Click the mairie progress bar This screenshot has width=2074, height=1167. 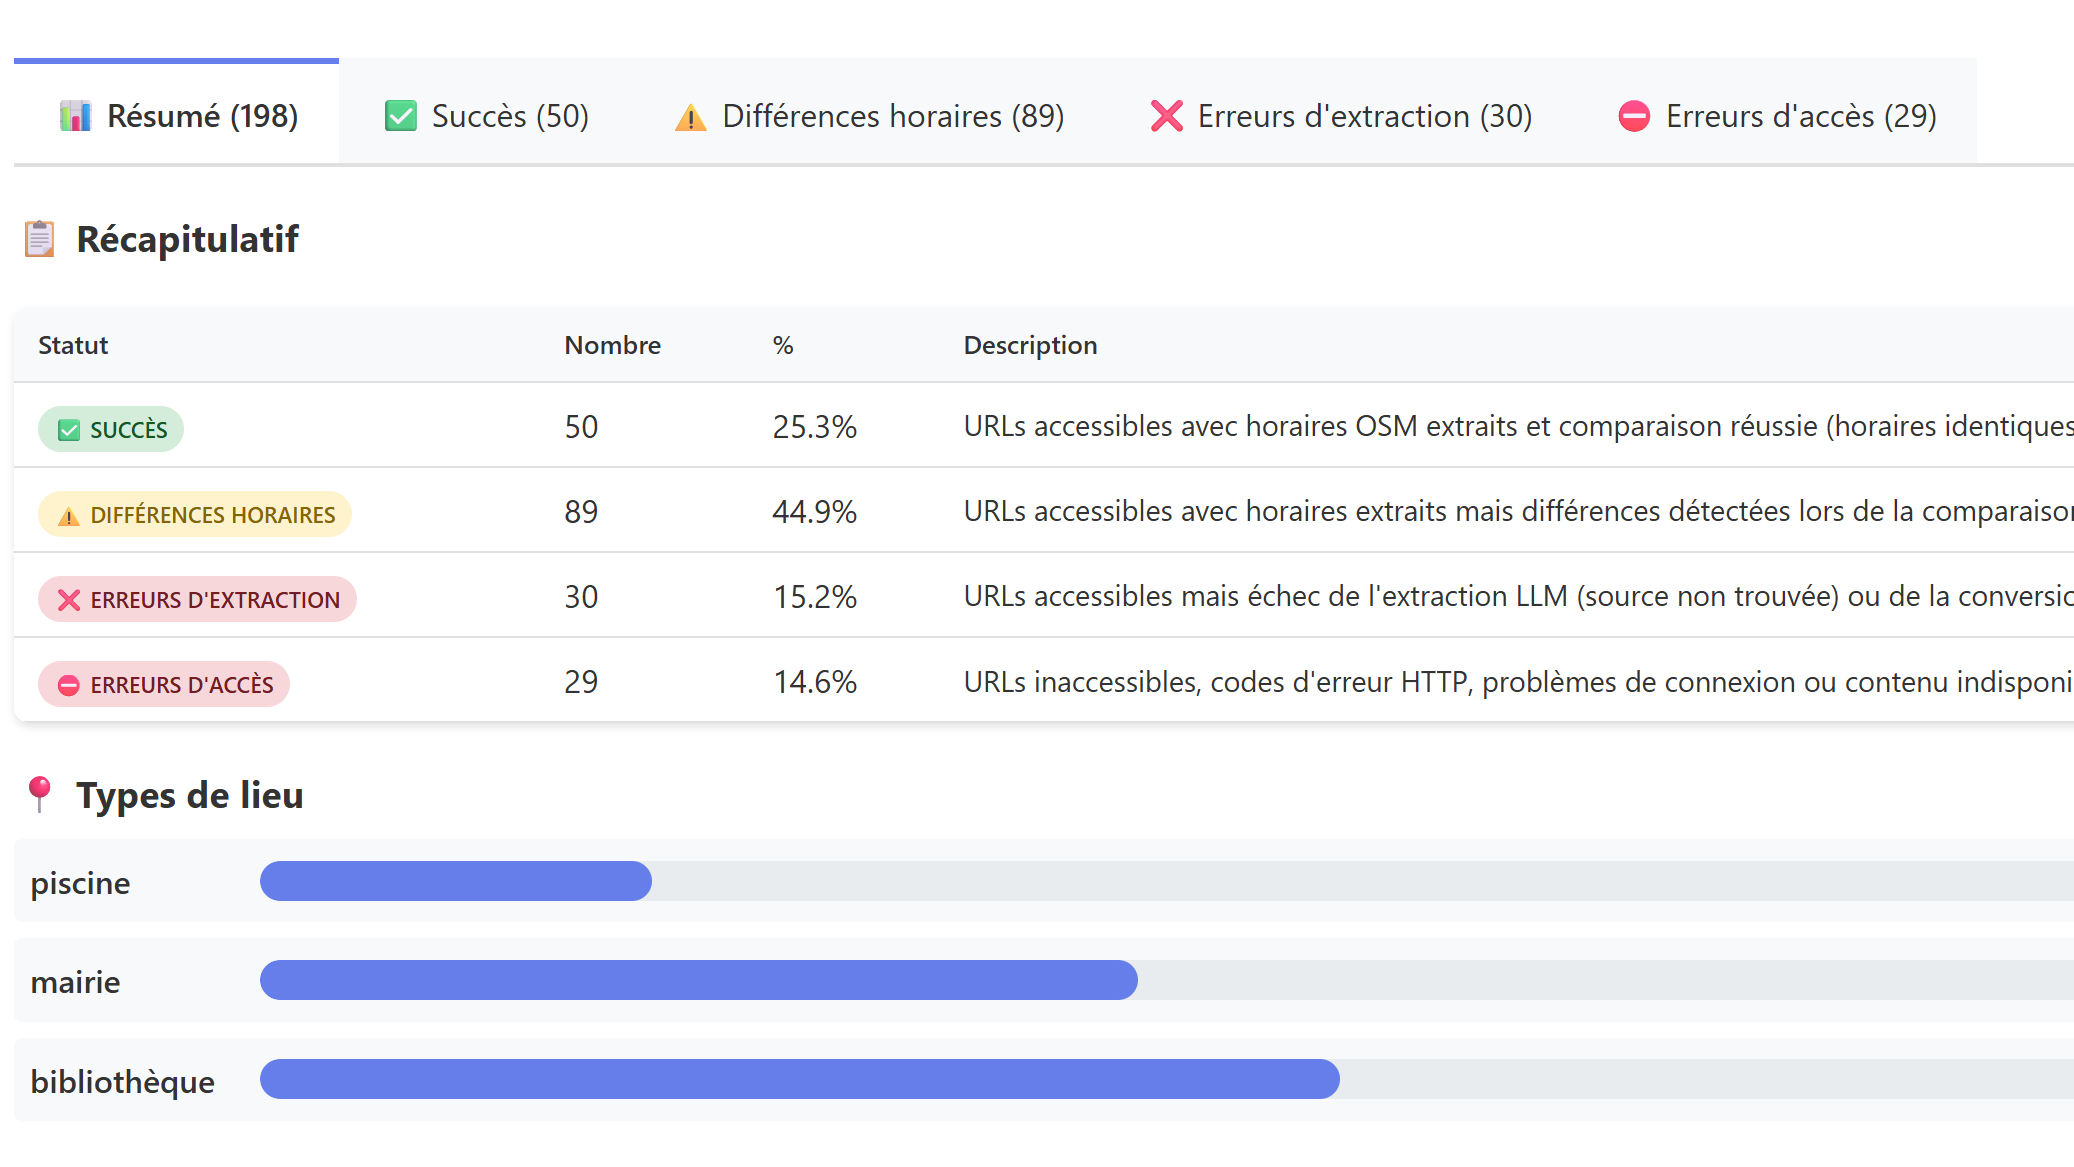tap(1167, 980)
